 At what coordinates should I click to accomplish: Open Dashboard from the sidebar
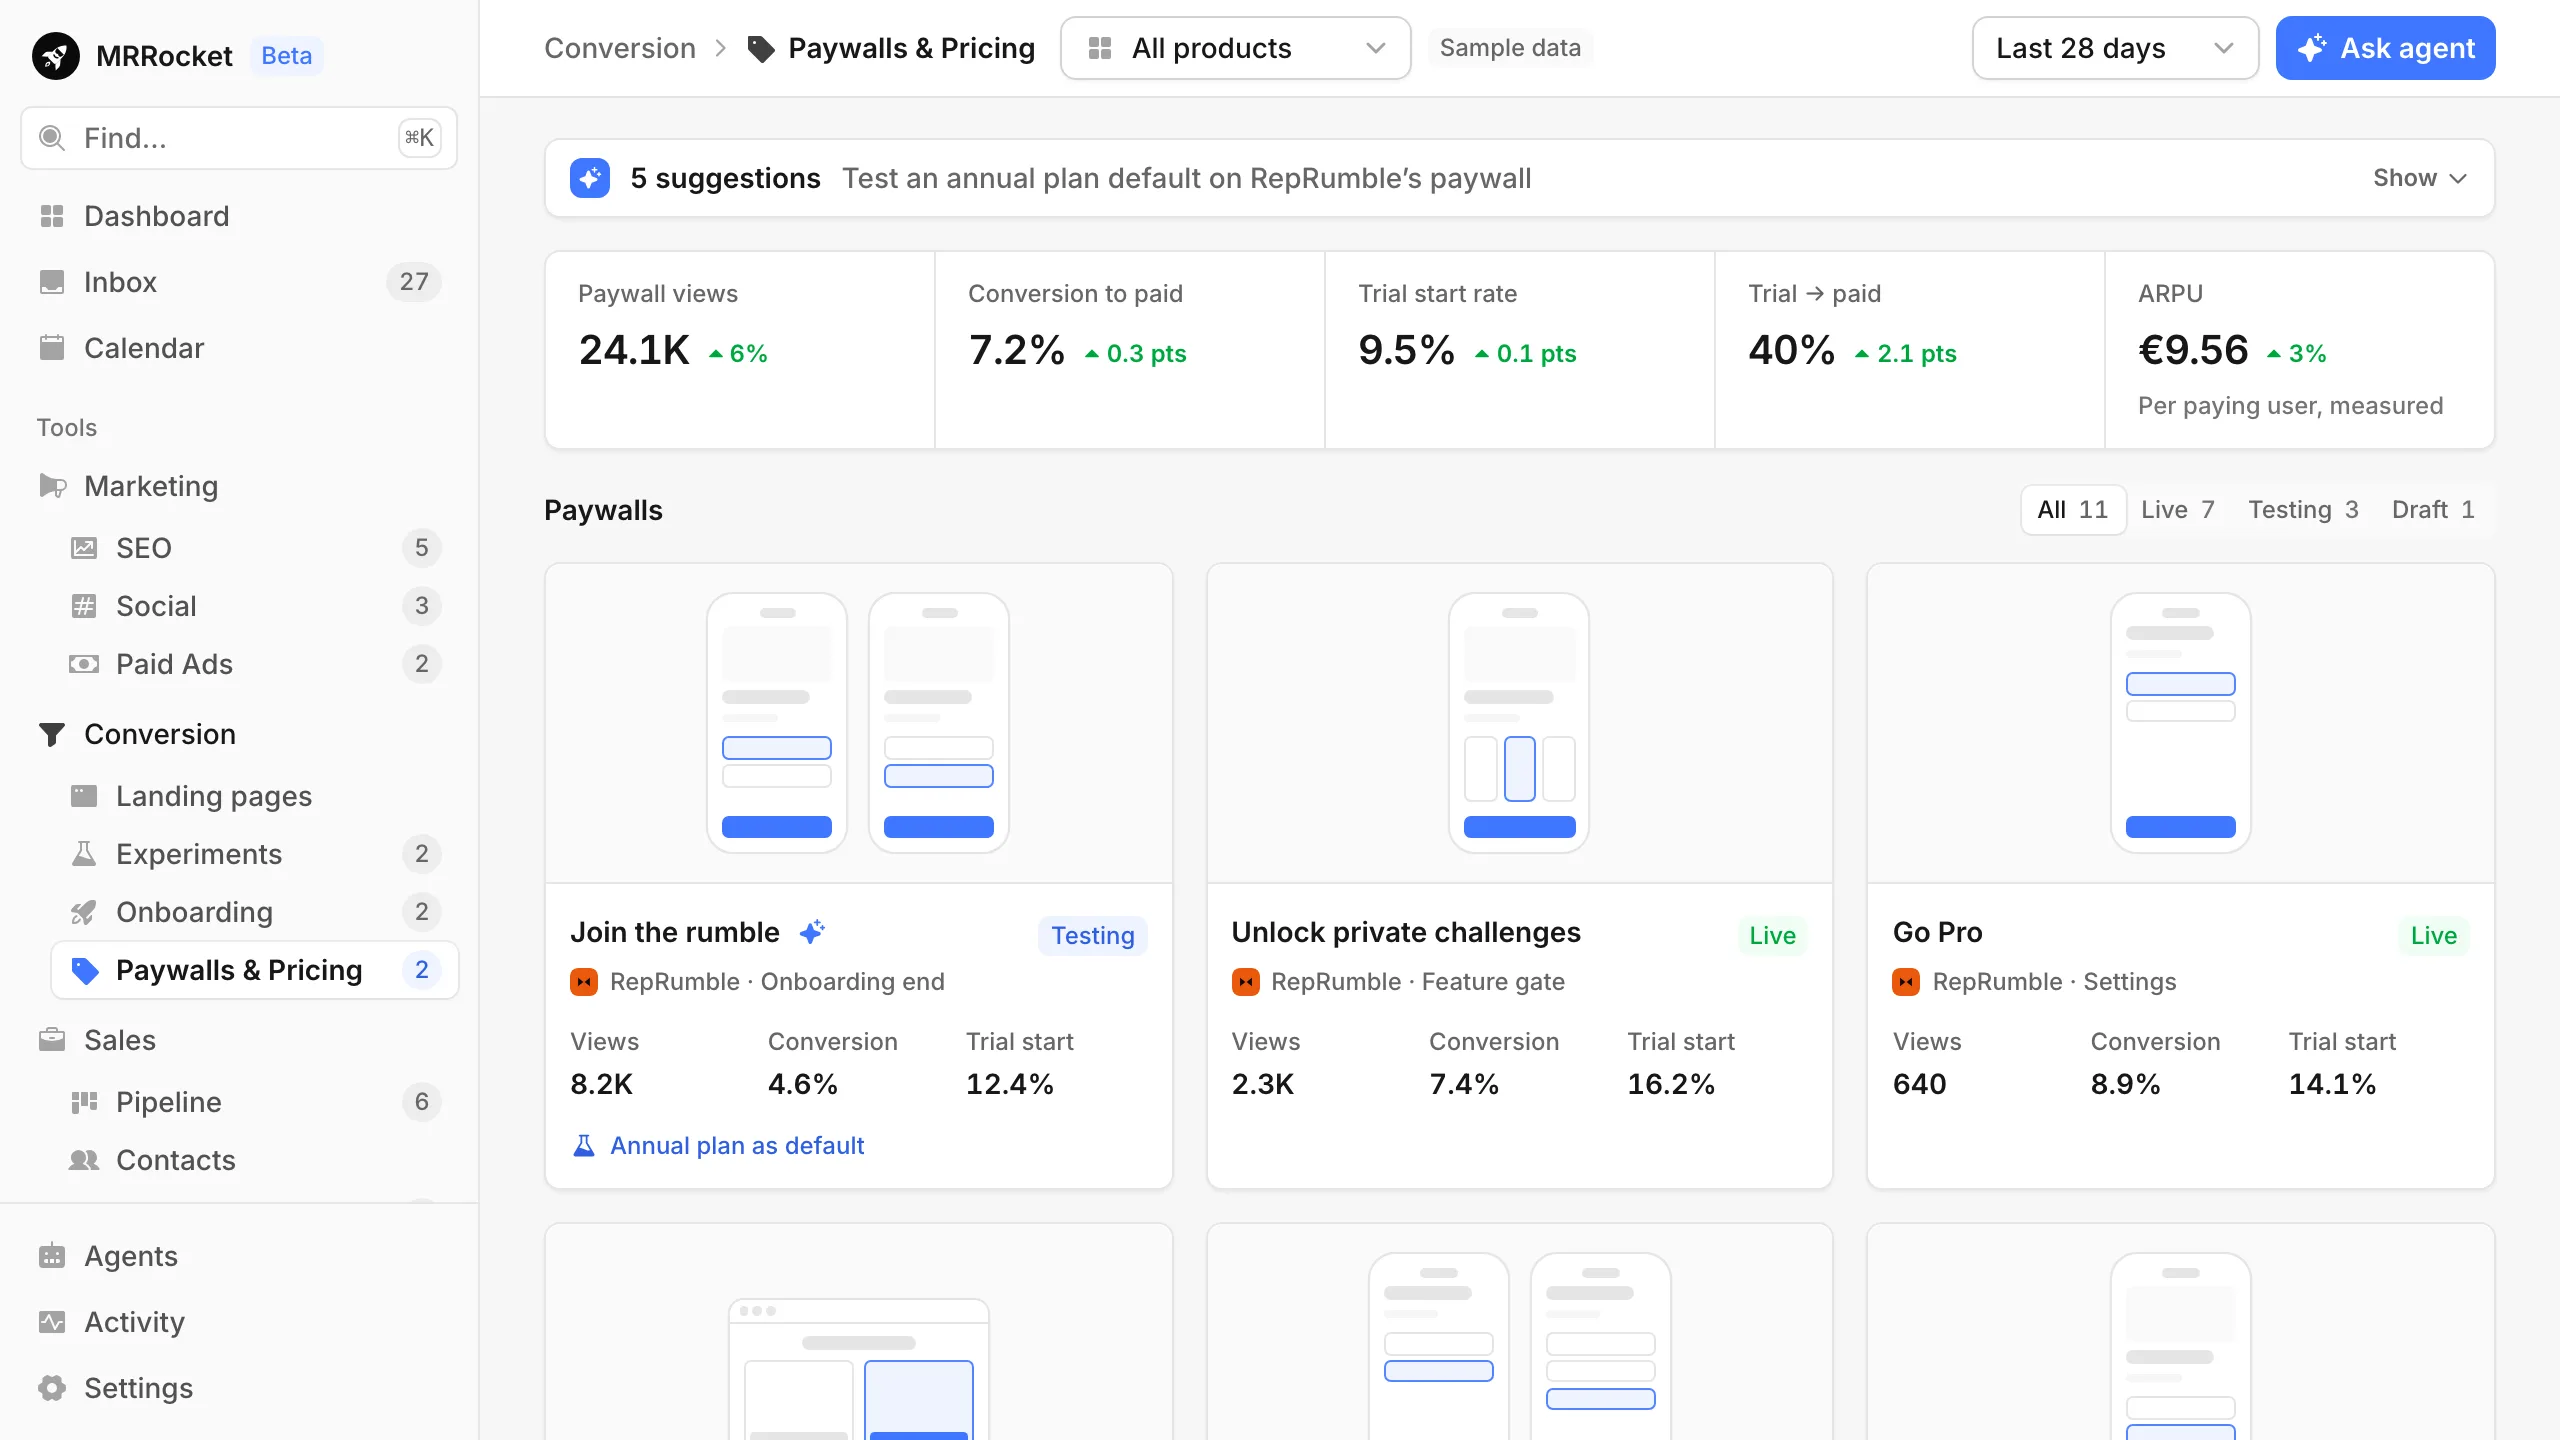coord(240,216)
